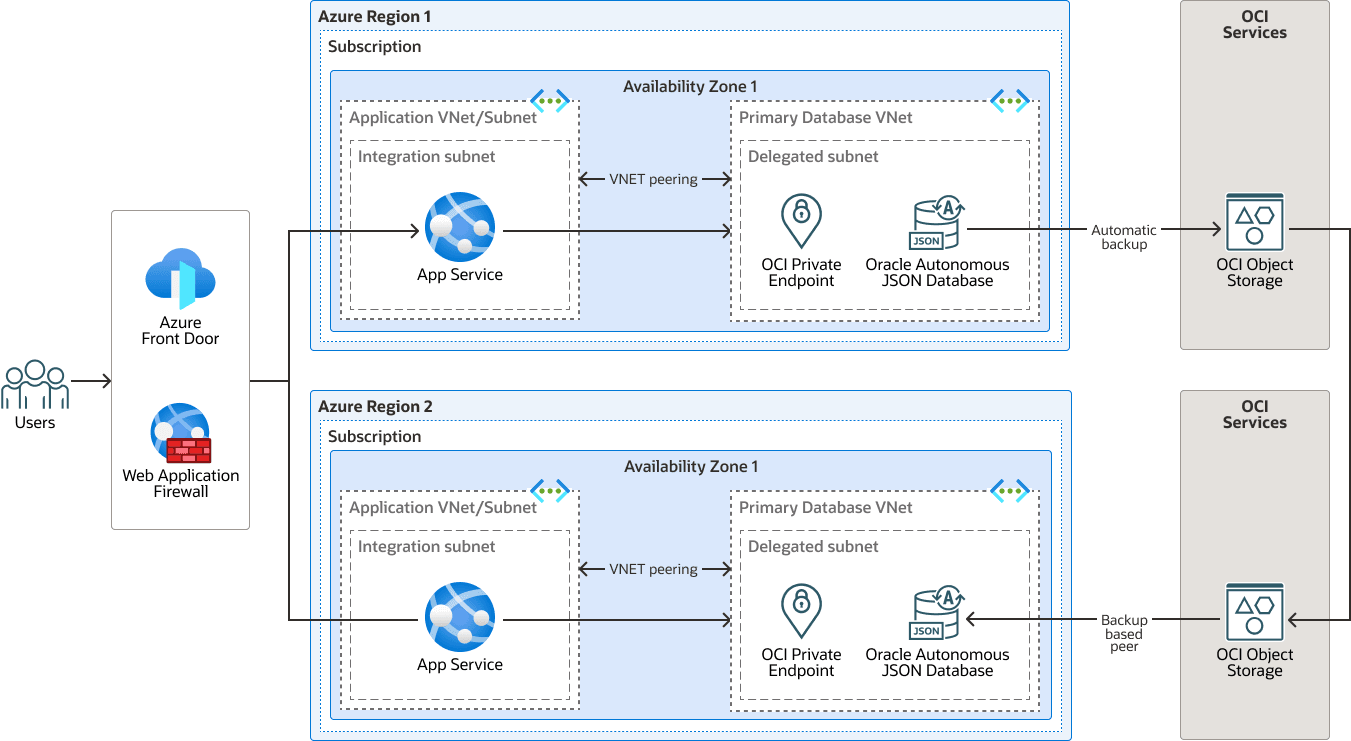The width and height of the screenshot is (1351, 741).
Task: Click OCI Private Endpoint icon in Region 2
Action: click(x=801, y=611)
